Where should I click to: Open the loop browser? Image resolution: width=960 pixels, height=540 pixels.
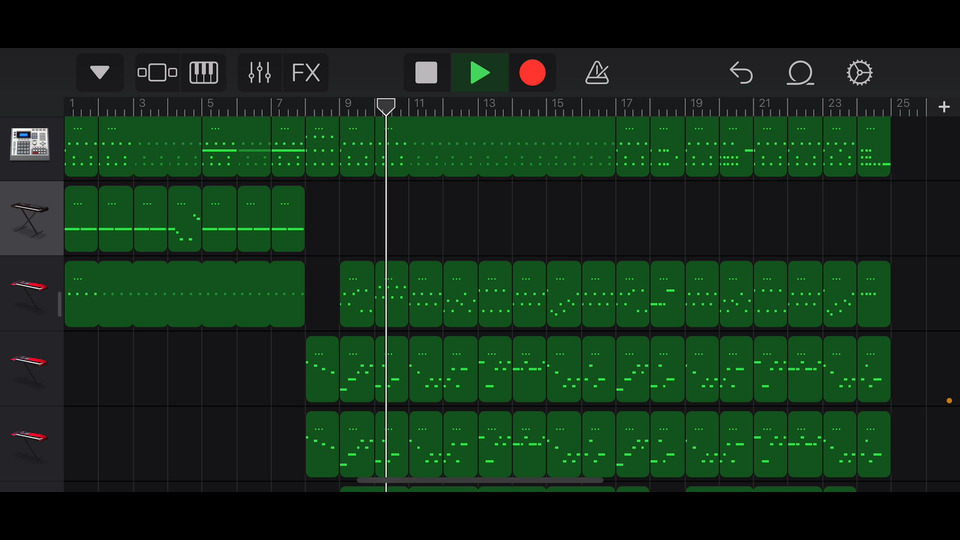coord(800,73)
